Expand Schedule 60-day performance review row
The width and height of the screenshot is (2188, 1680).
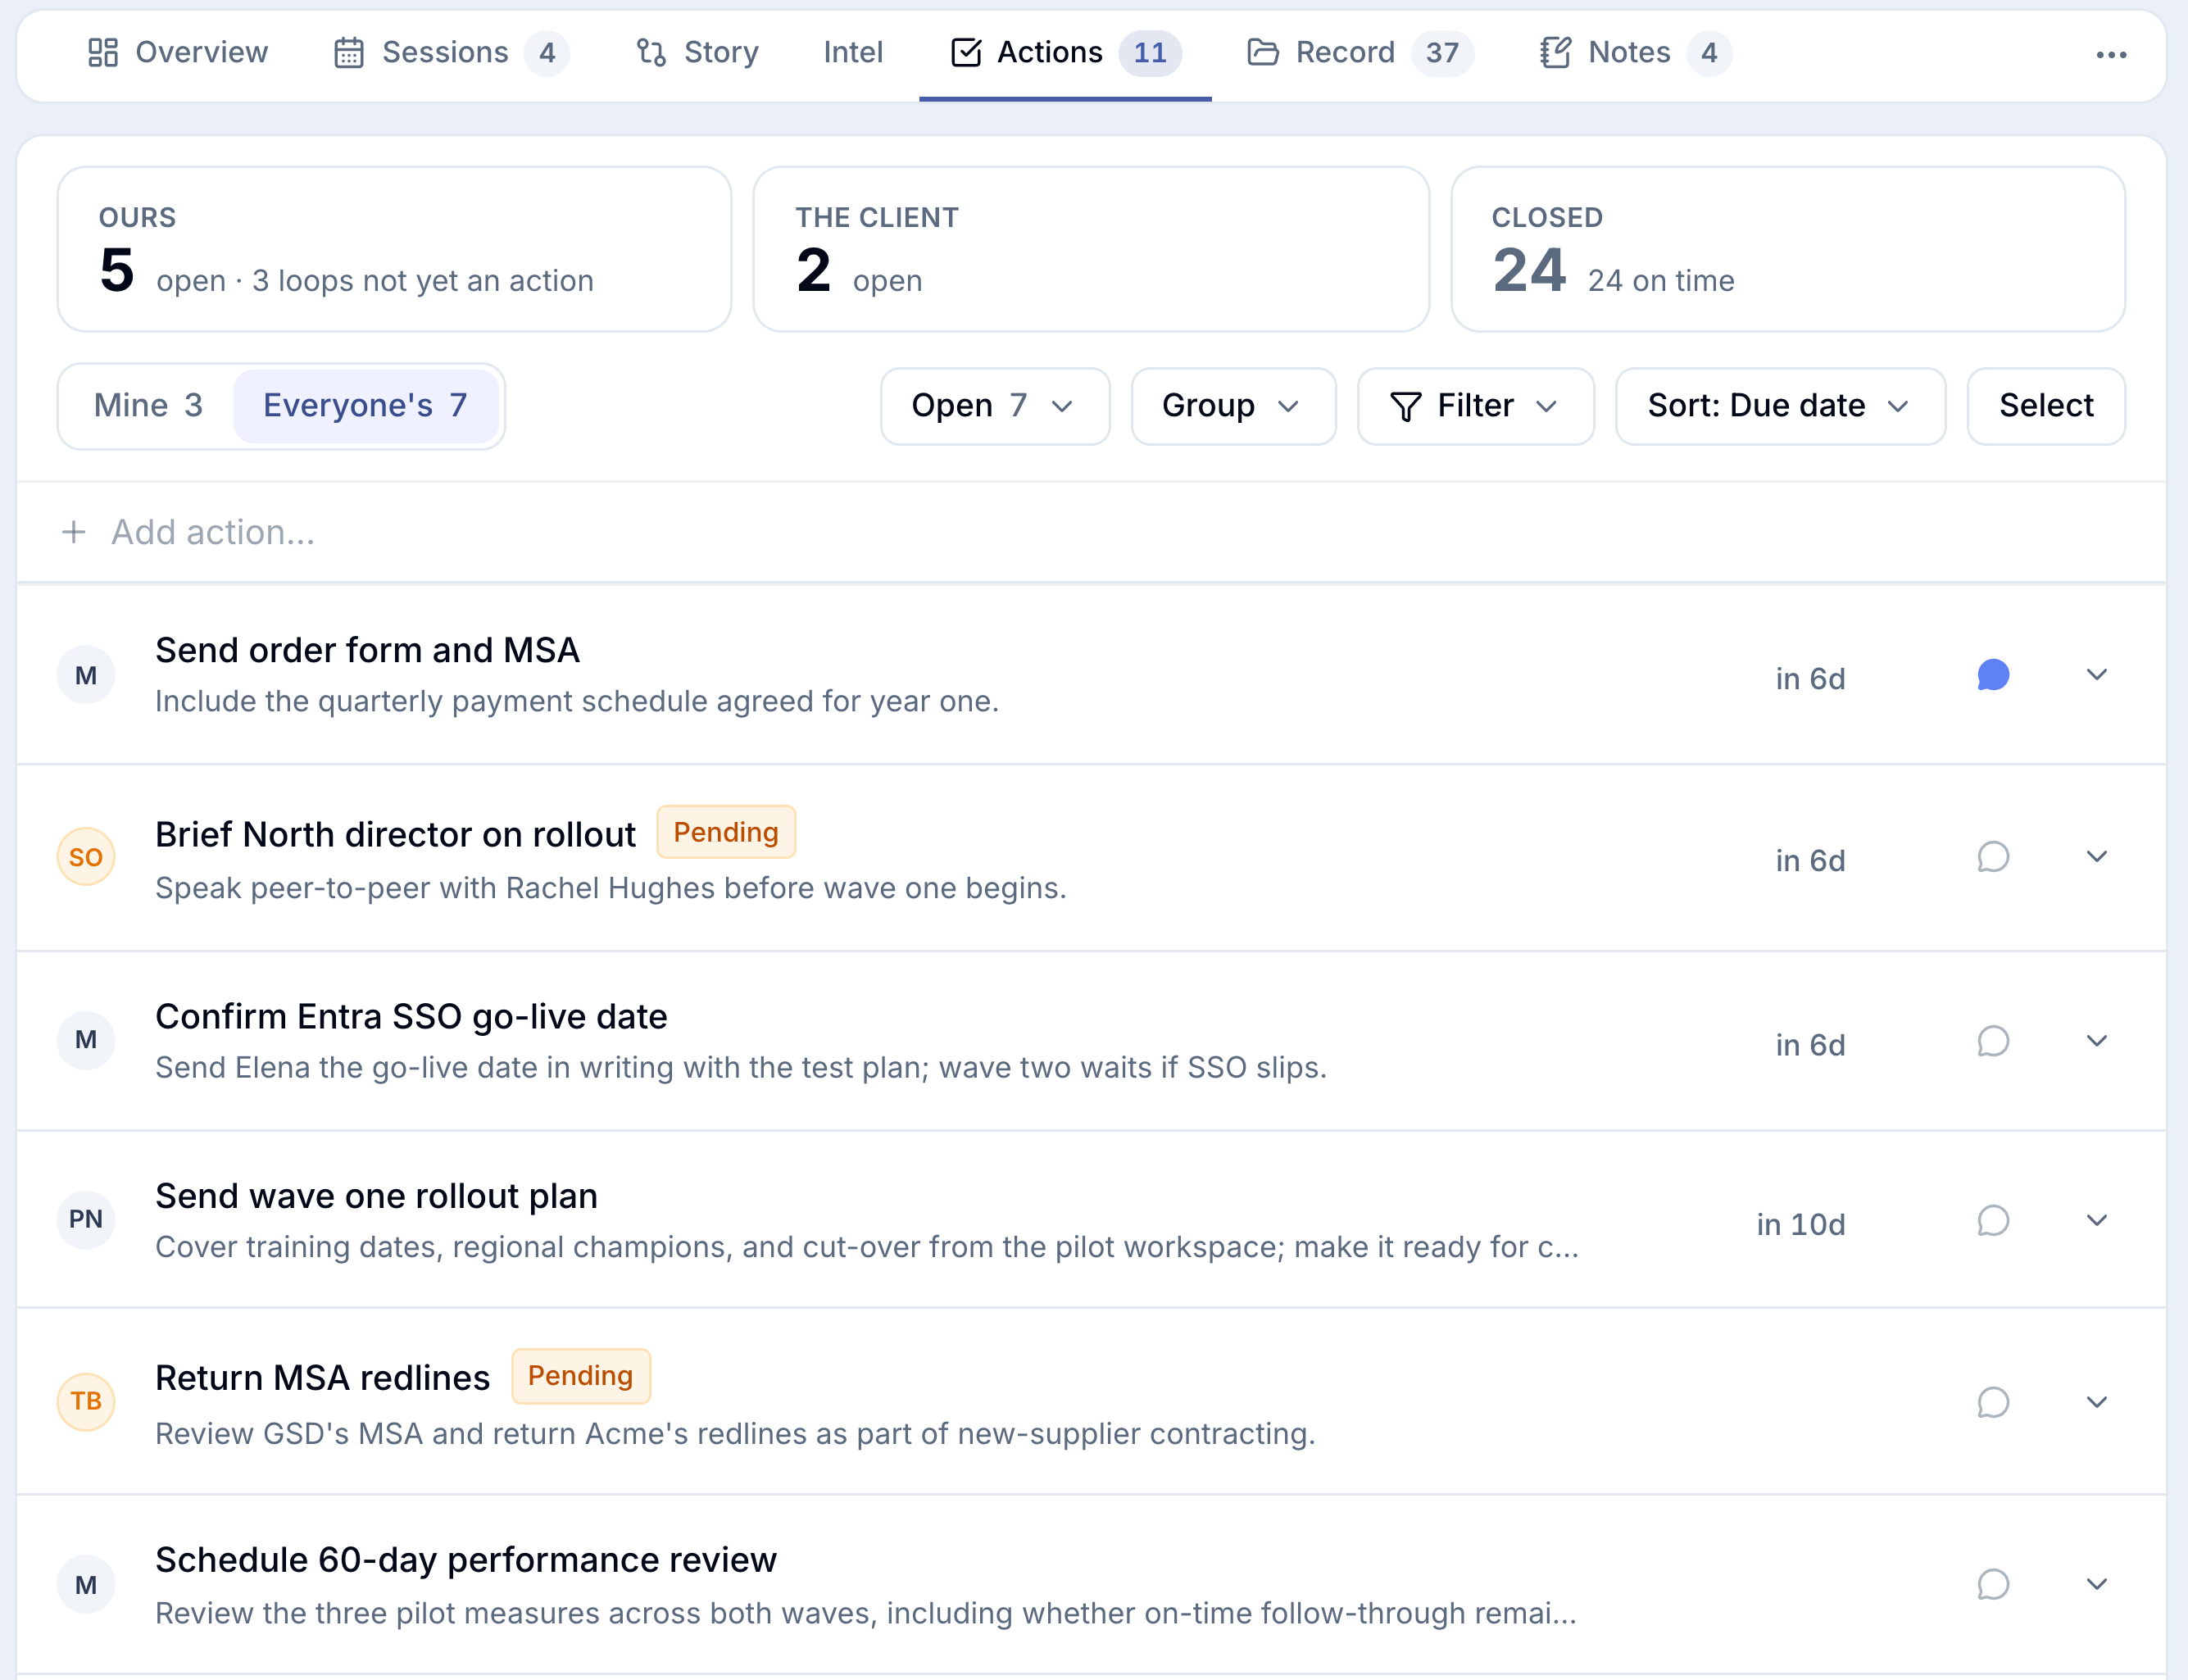(2097, 1584)
